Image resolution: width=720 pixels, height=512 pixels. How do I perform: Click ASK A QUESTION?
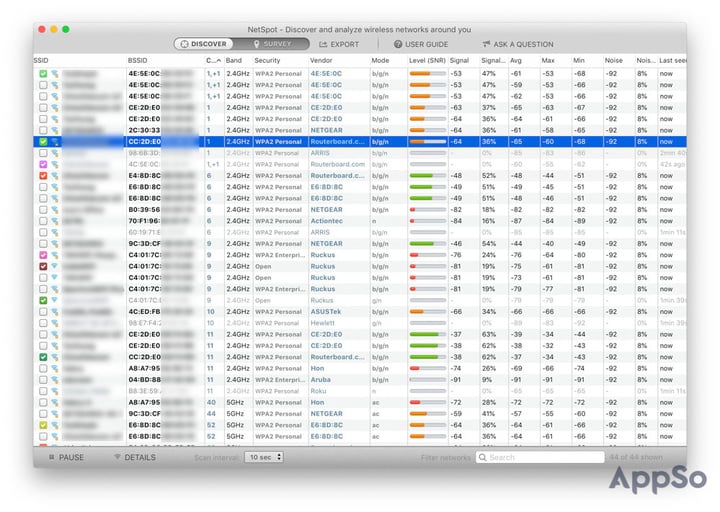pos(518,44)
